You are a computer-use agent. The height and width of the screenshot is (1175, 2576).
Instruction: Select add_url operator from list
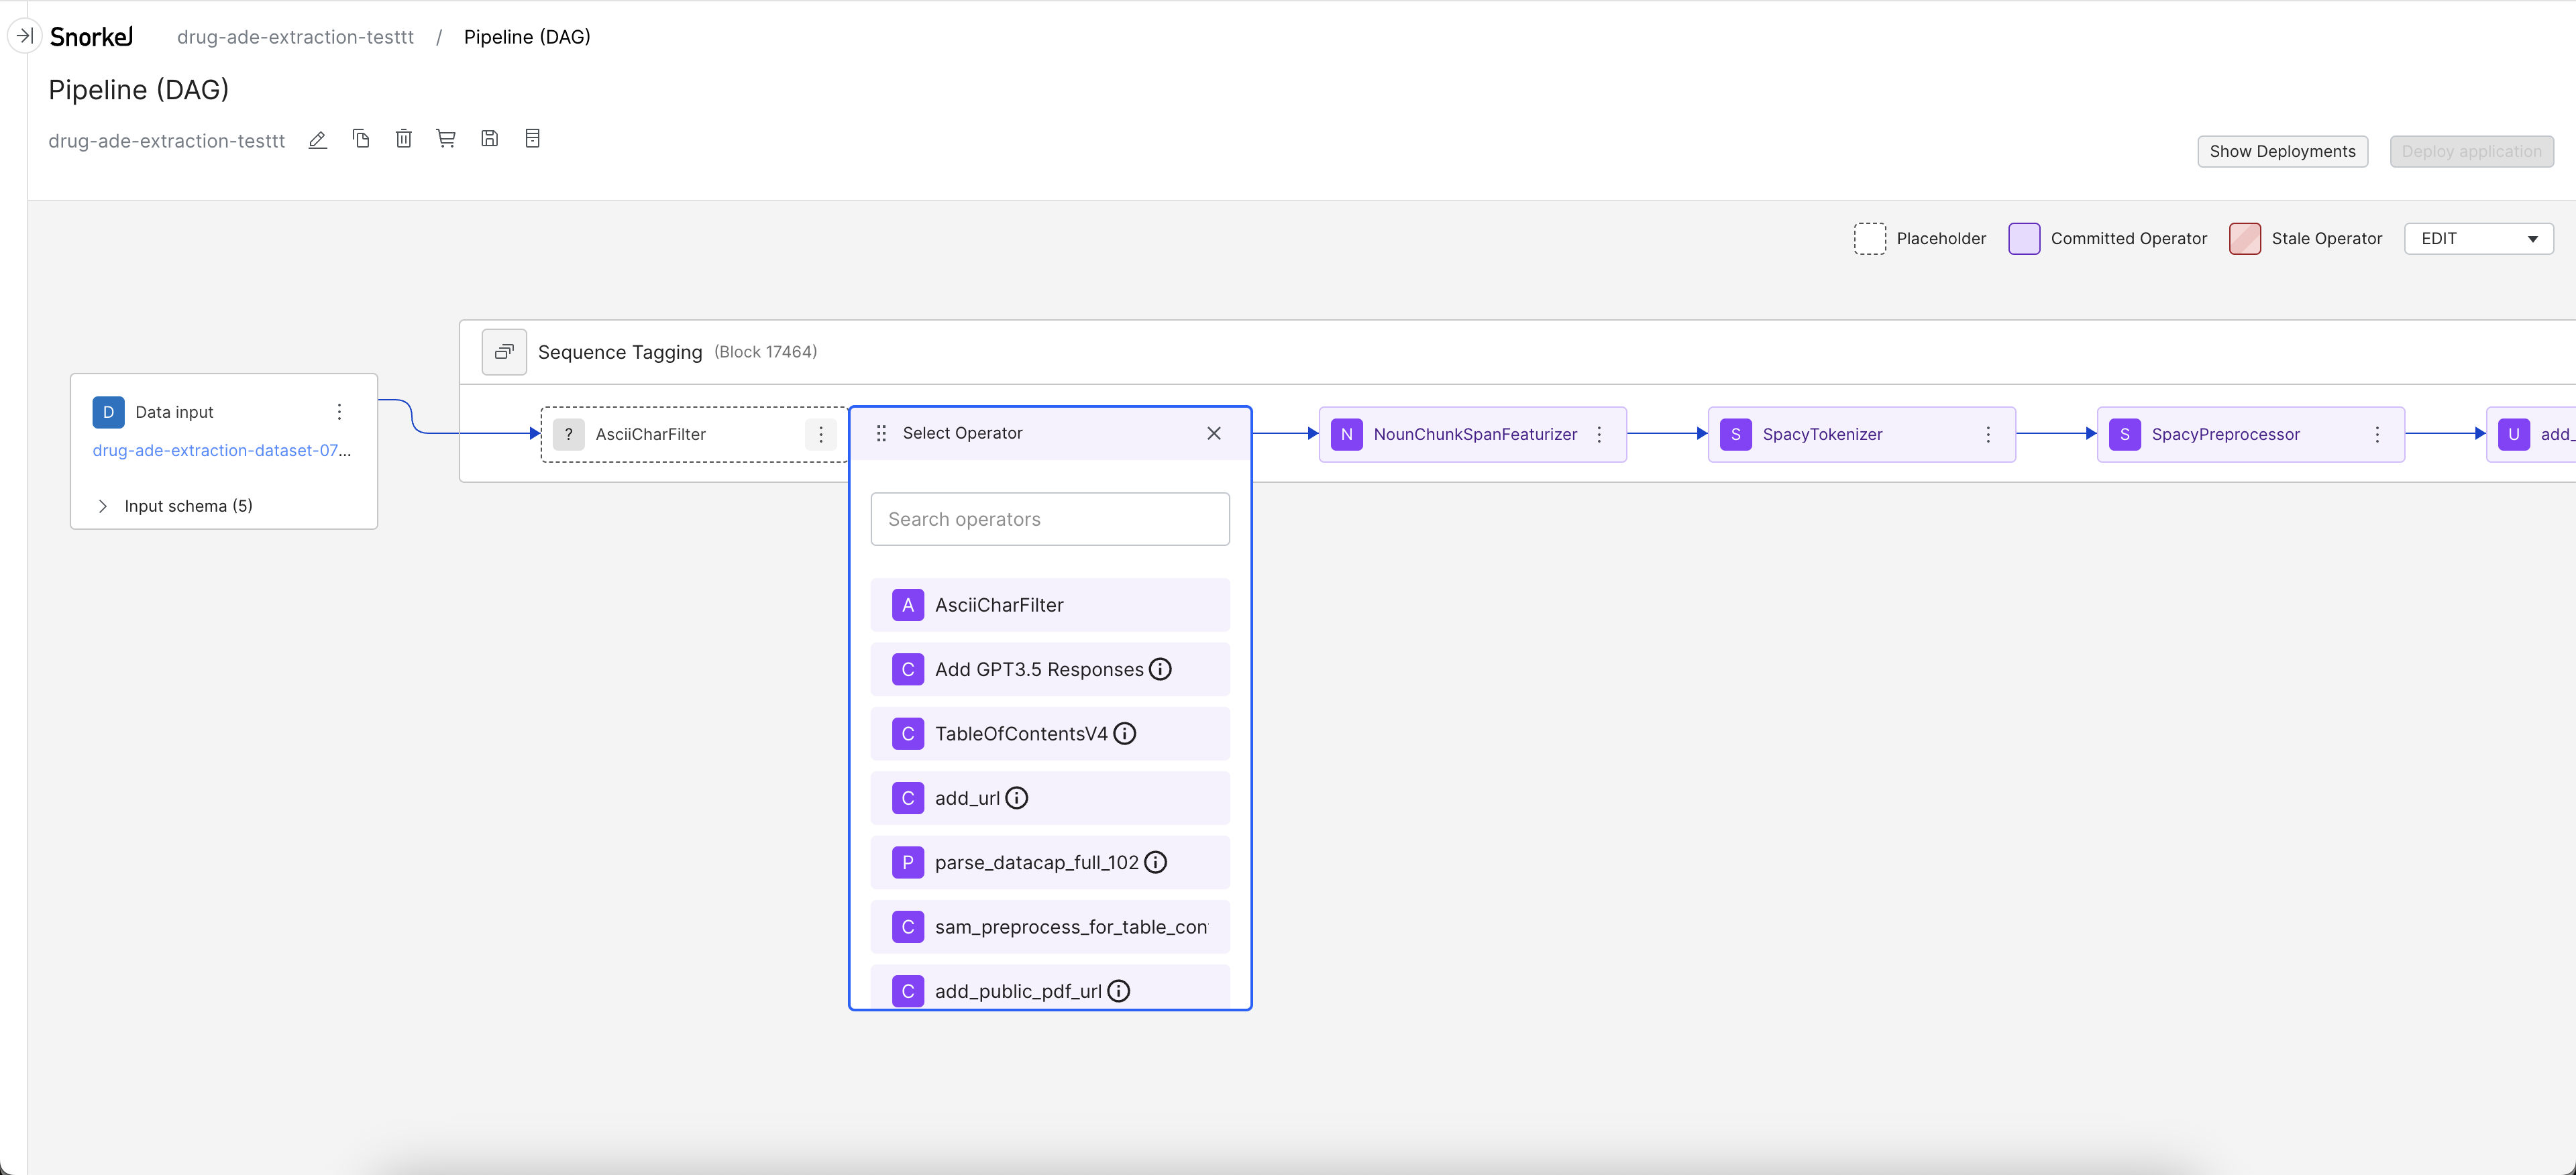point(1050,798)
